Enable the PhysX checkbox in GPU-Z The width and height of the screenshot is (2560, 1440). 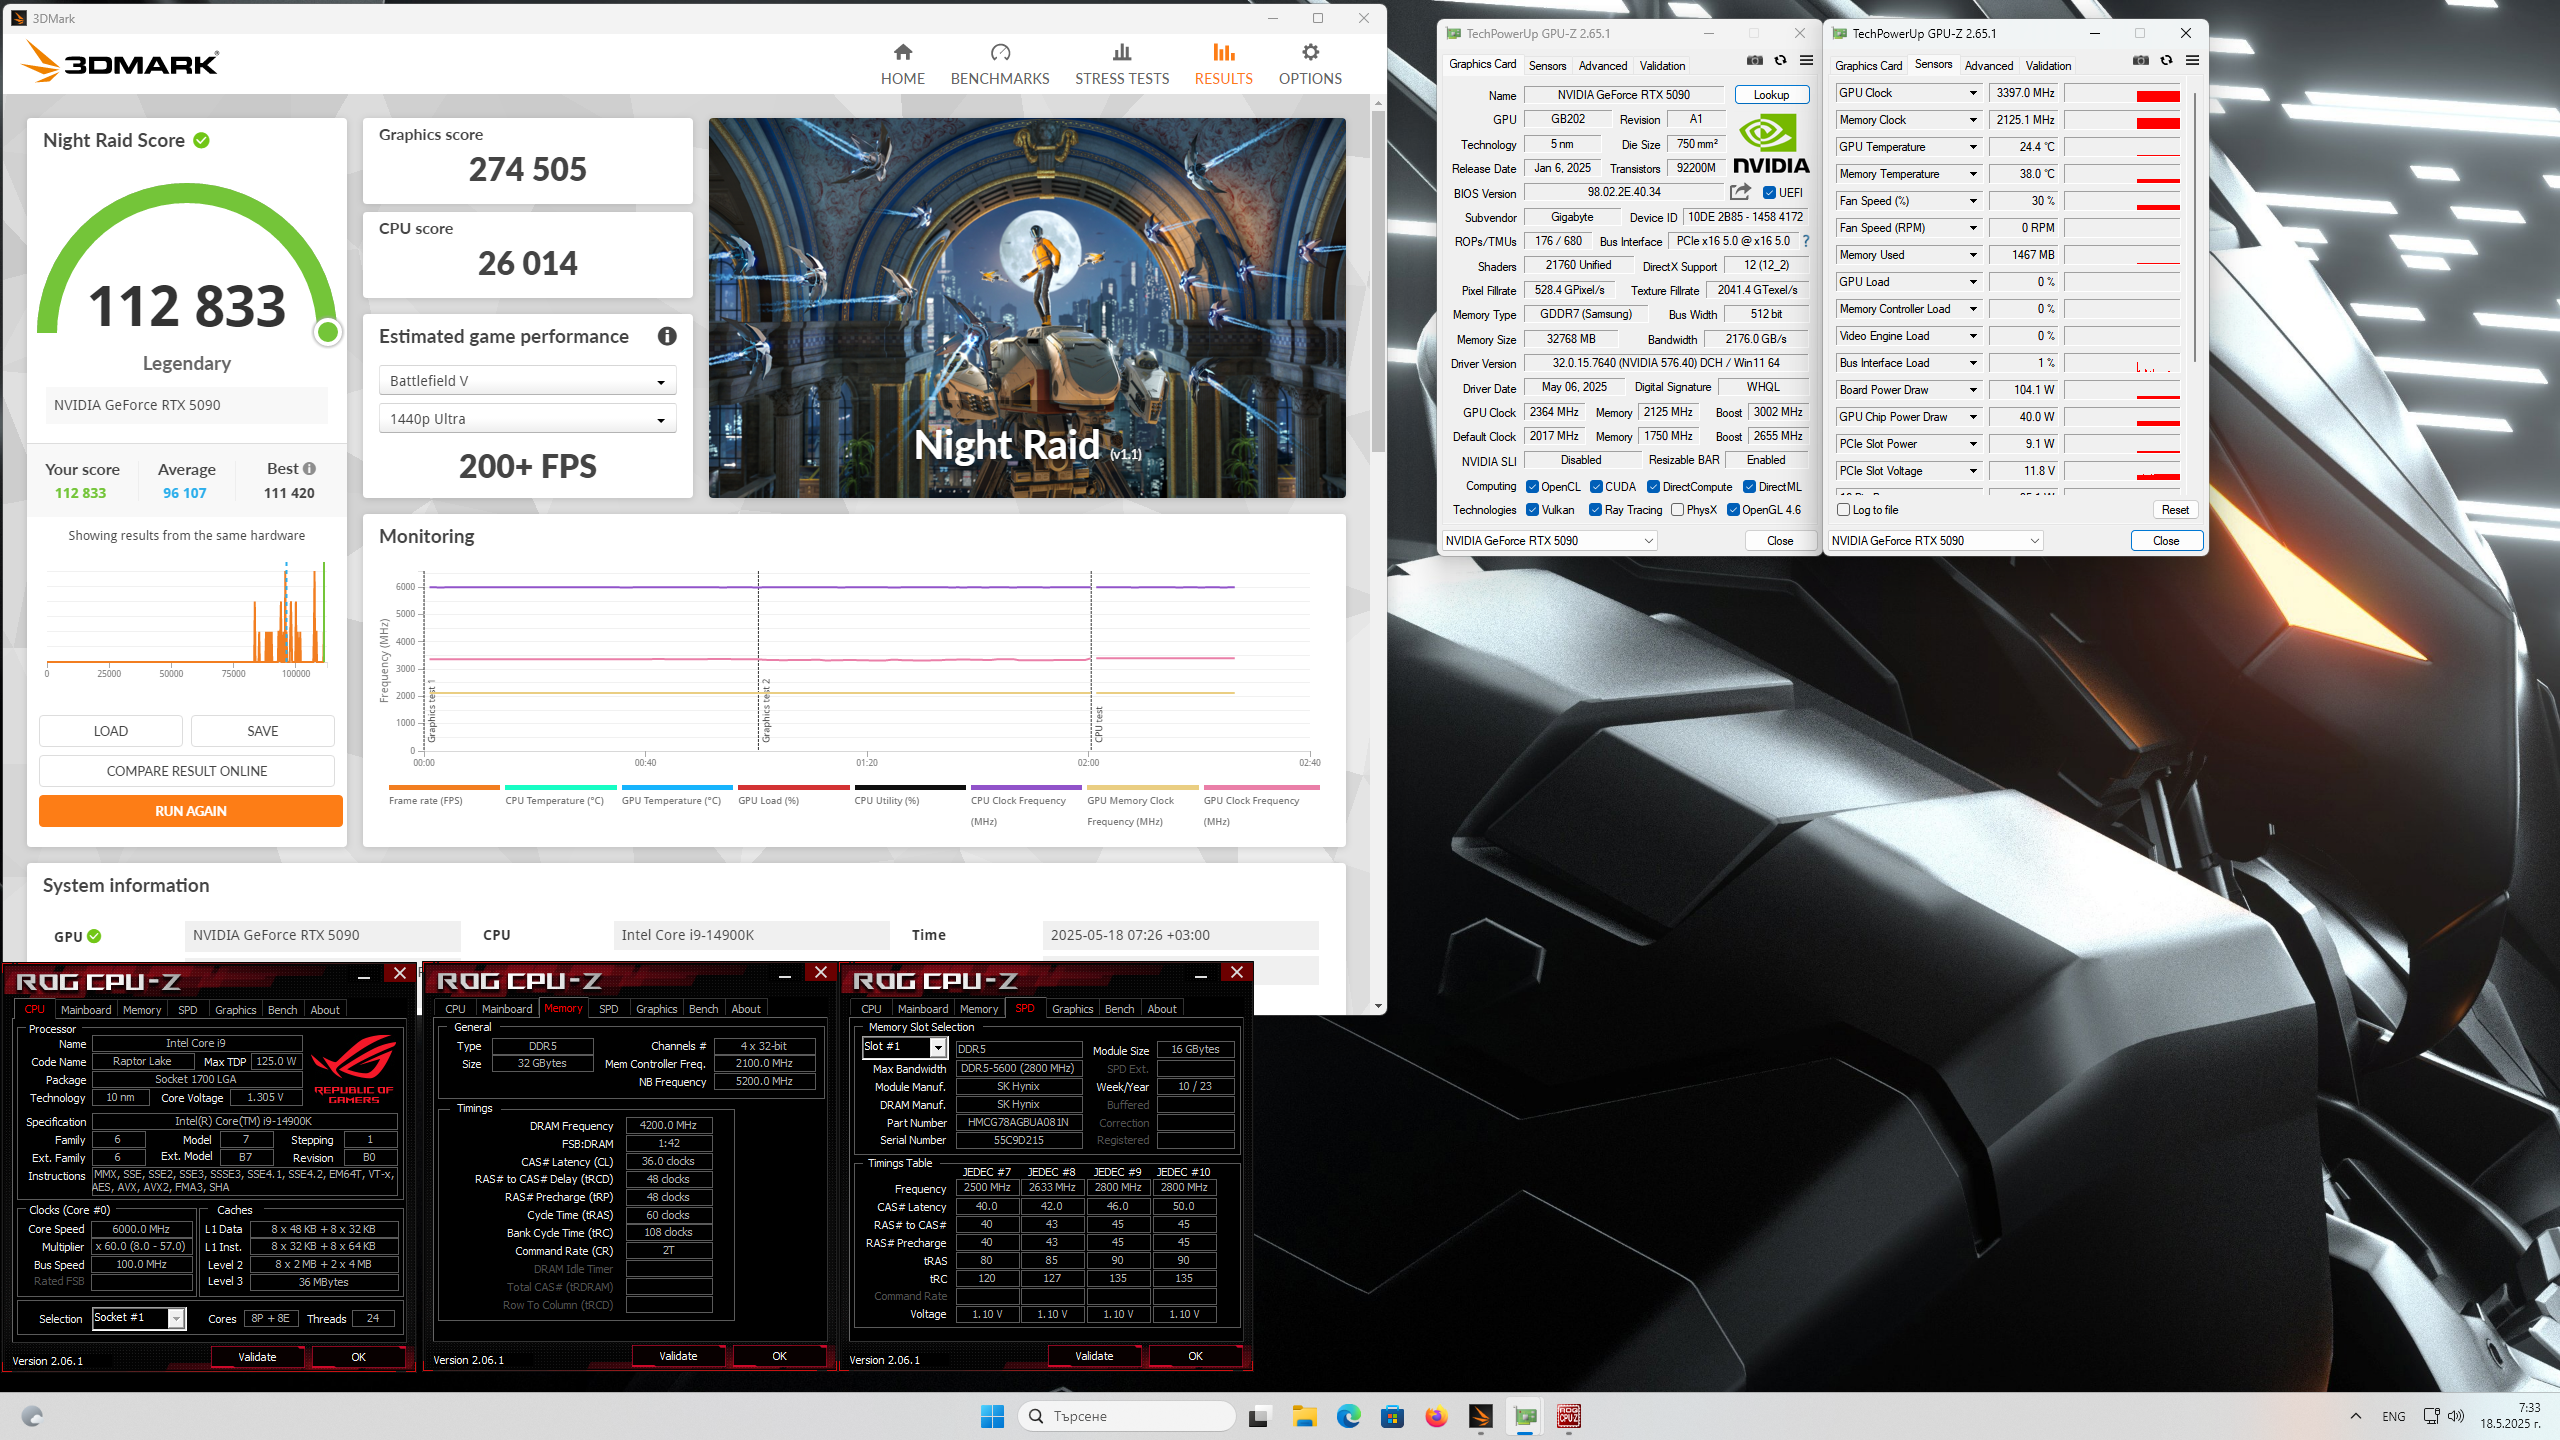1677,510
